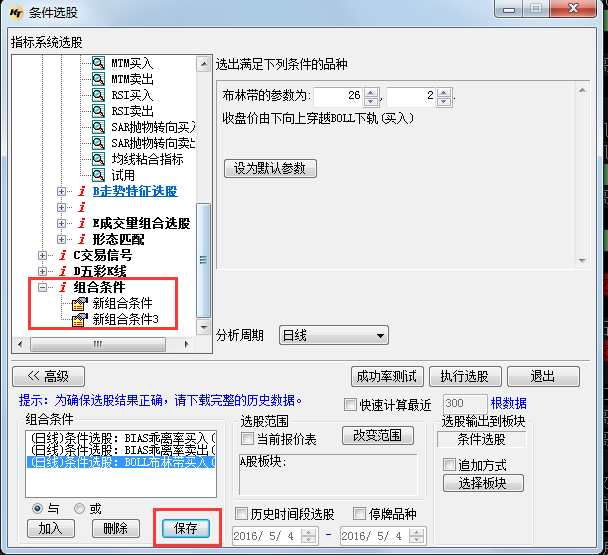Select the 或 radio button
Image resolution: width=608 pixels, height=555 pixels.
(79, 508)
